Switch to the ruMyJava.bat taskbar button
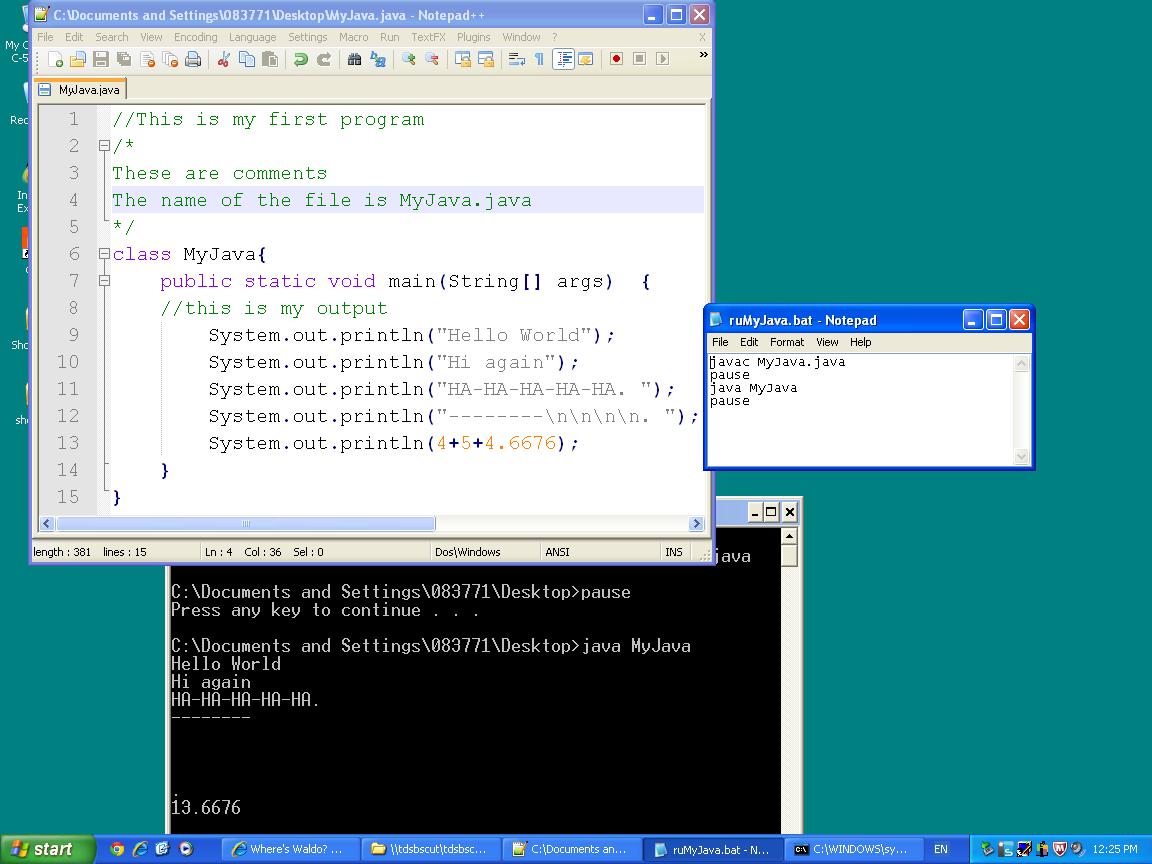Viewport: 1152px width, 864px height. tap(713, 849)
